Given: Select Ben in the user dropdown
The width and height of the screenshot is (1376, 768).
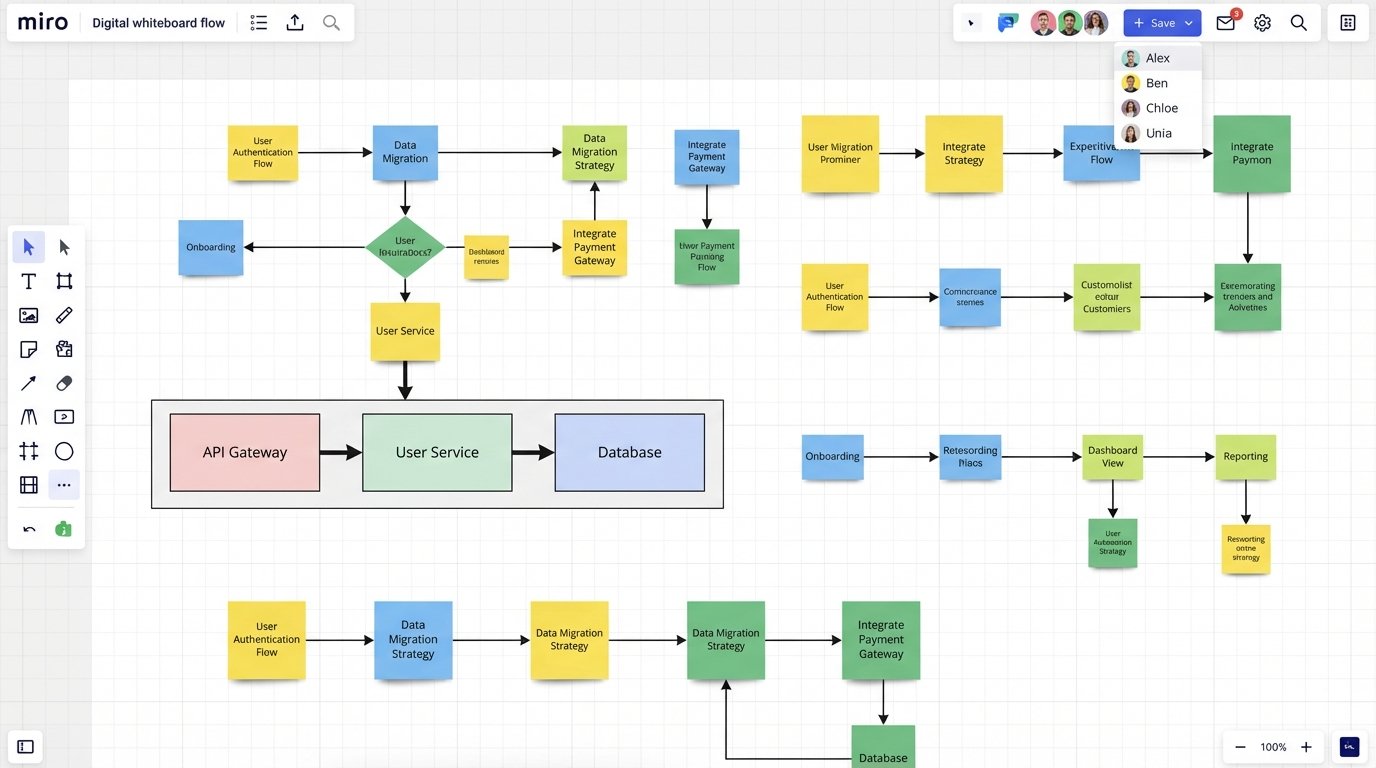Looking at the screenshot, I should point(1157,82).
